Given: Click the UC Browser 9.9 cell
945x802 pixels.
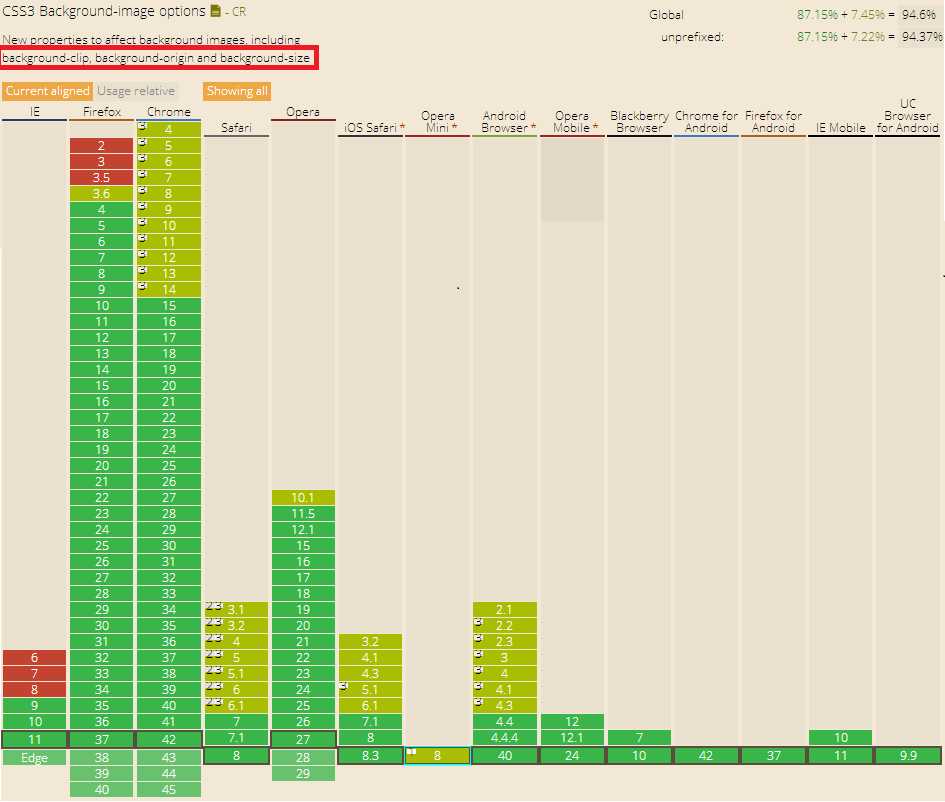Looking at the screenshot, I should tap(908, 756).
